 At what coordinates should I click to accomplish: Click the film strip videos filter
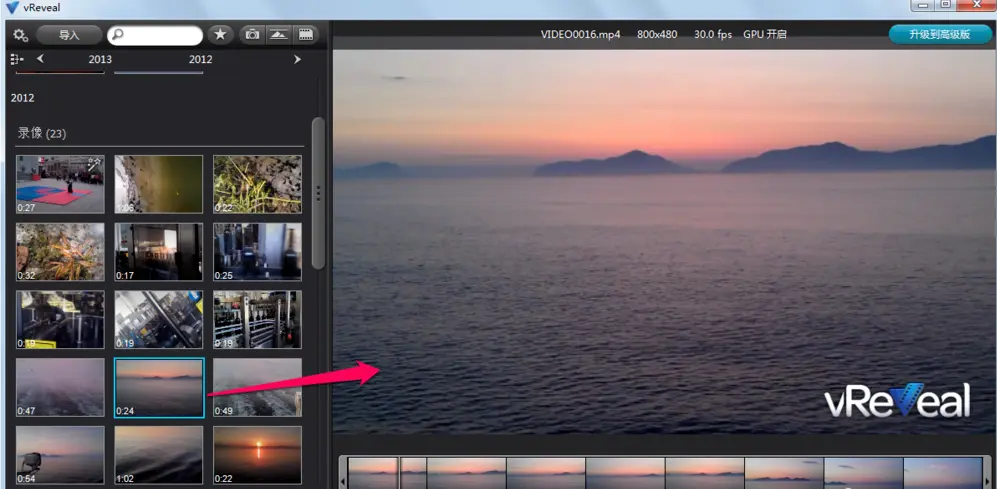tap(306, 35)
